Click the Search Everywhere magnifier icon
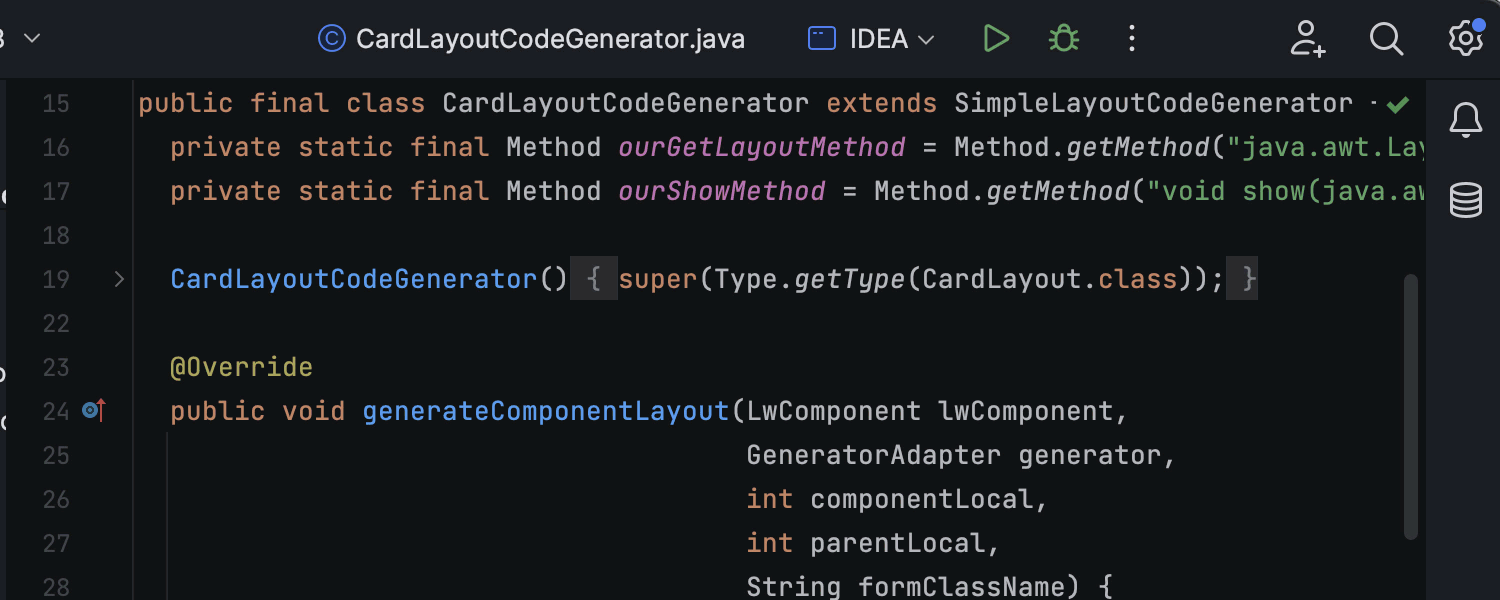The height and width of the screenshot is (600, 1500). tap(1386, 39)
